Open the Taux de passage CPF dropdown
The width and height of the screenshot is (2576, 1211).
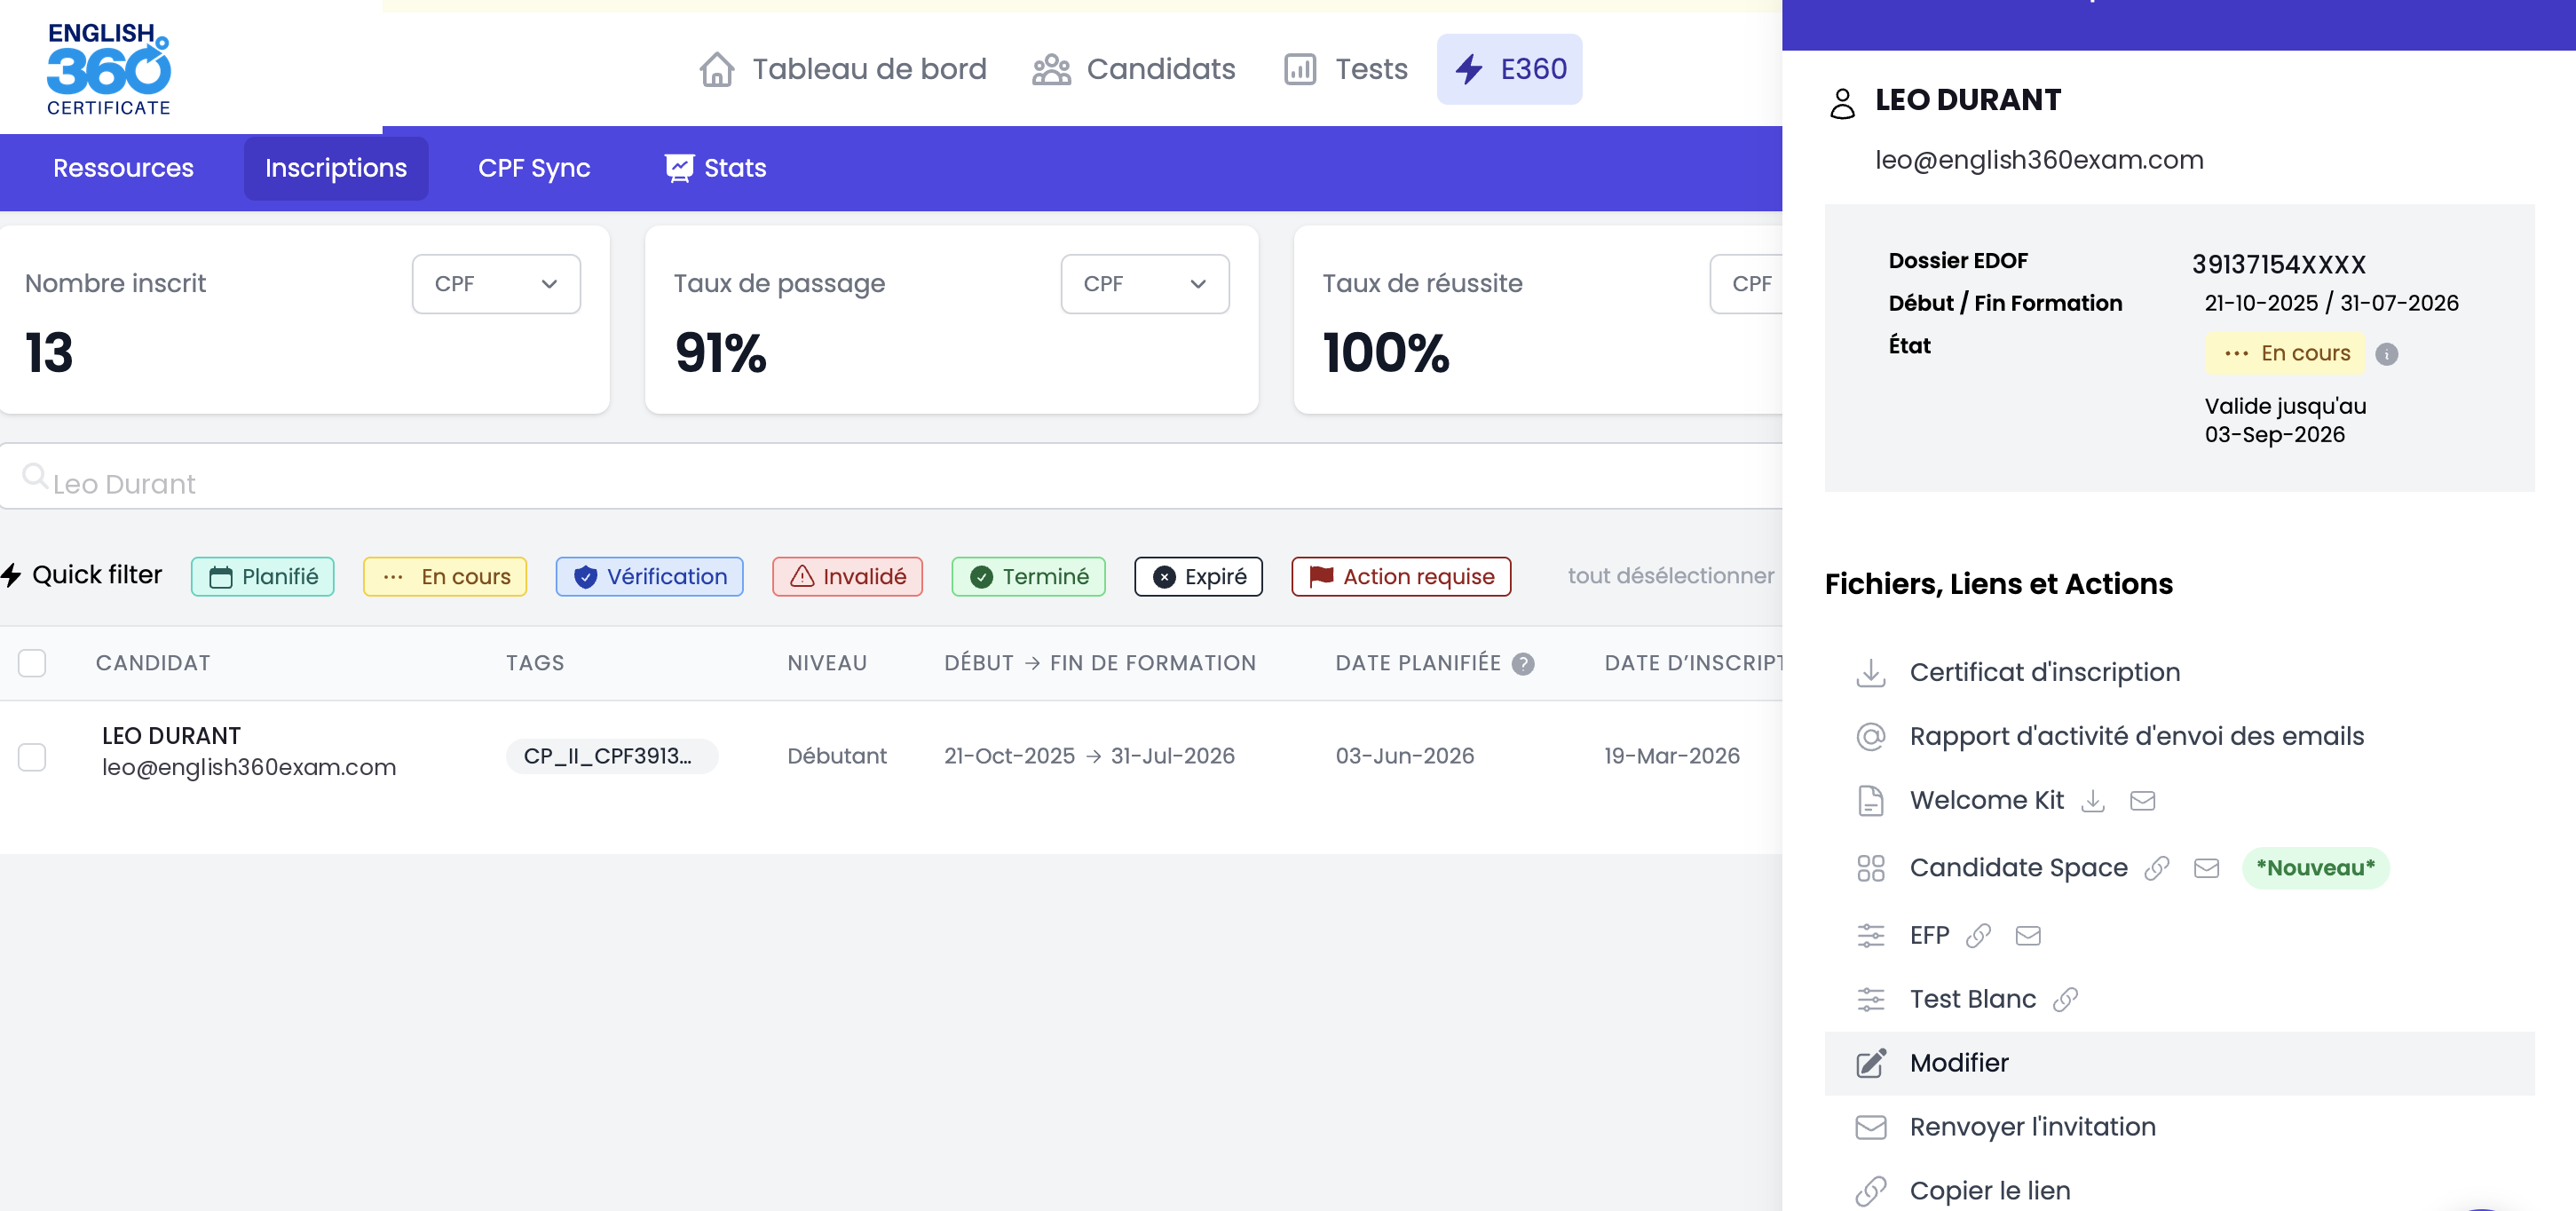click(1145, 284)
